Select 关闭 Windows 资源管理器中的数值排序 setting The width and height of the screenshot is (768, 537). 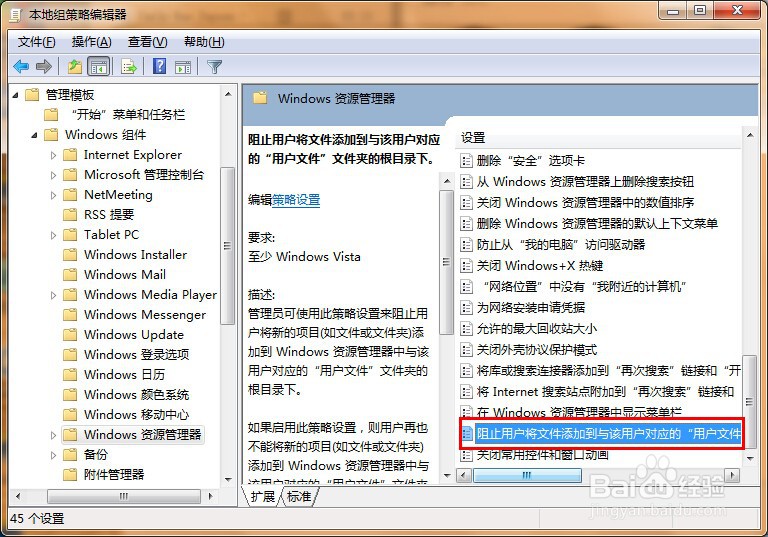[585, 202]
